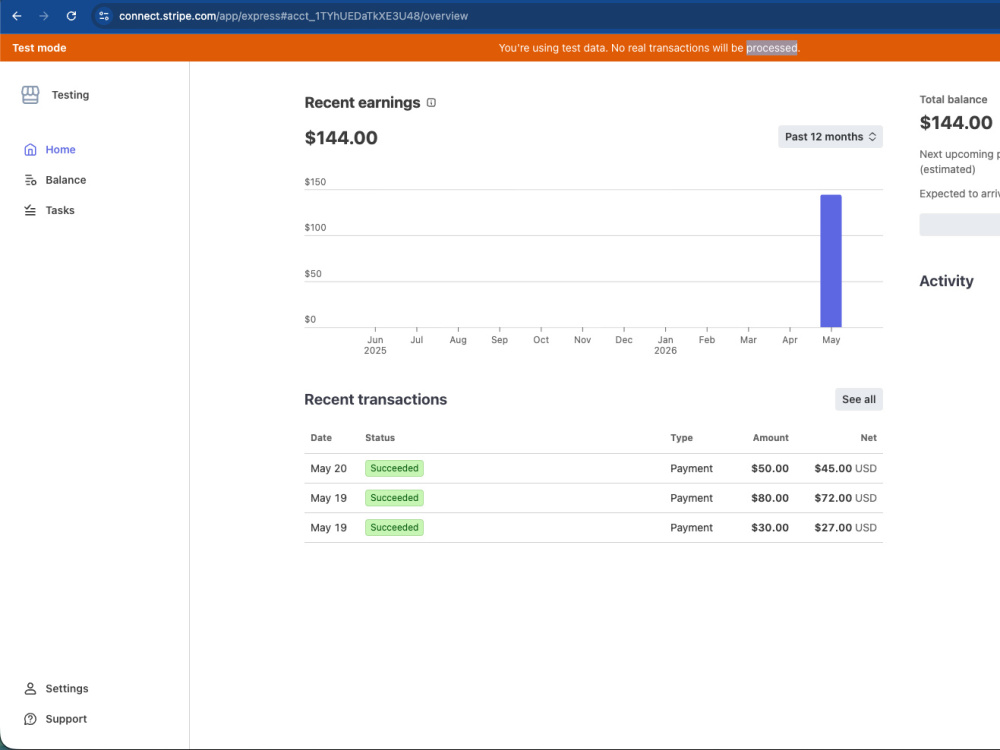Click the Recent transactions heading
The image size is (1000, 750).
(x=375, y=400)
